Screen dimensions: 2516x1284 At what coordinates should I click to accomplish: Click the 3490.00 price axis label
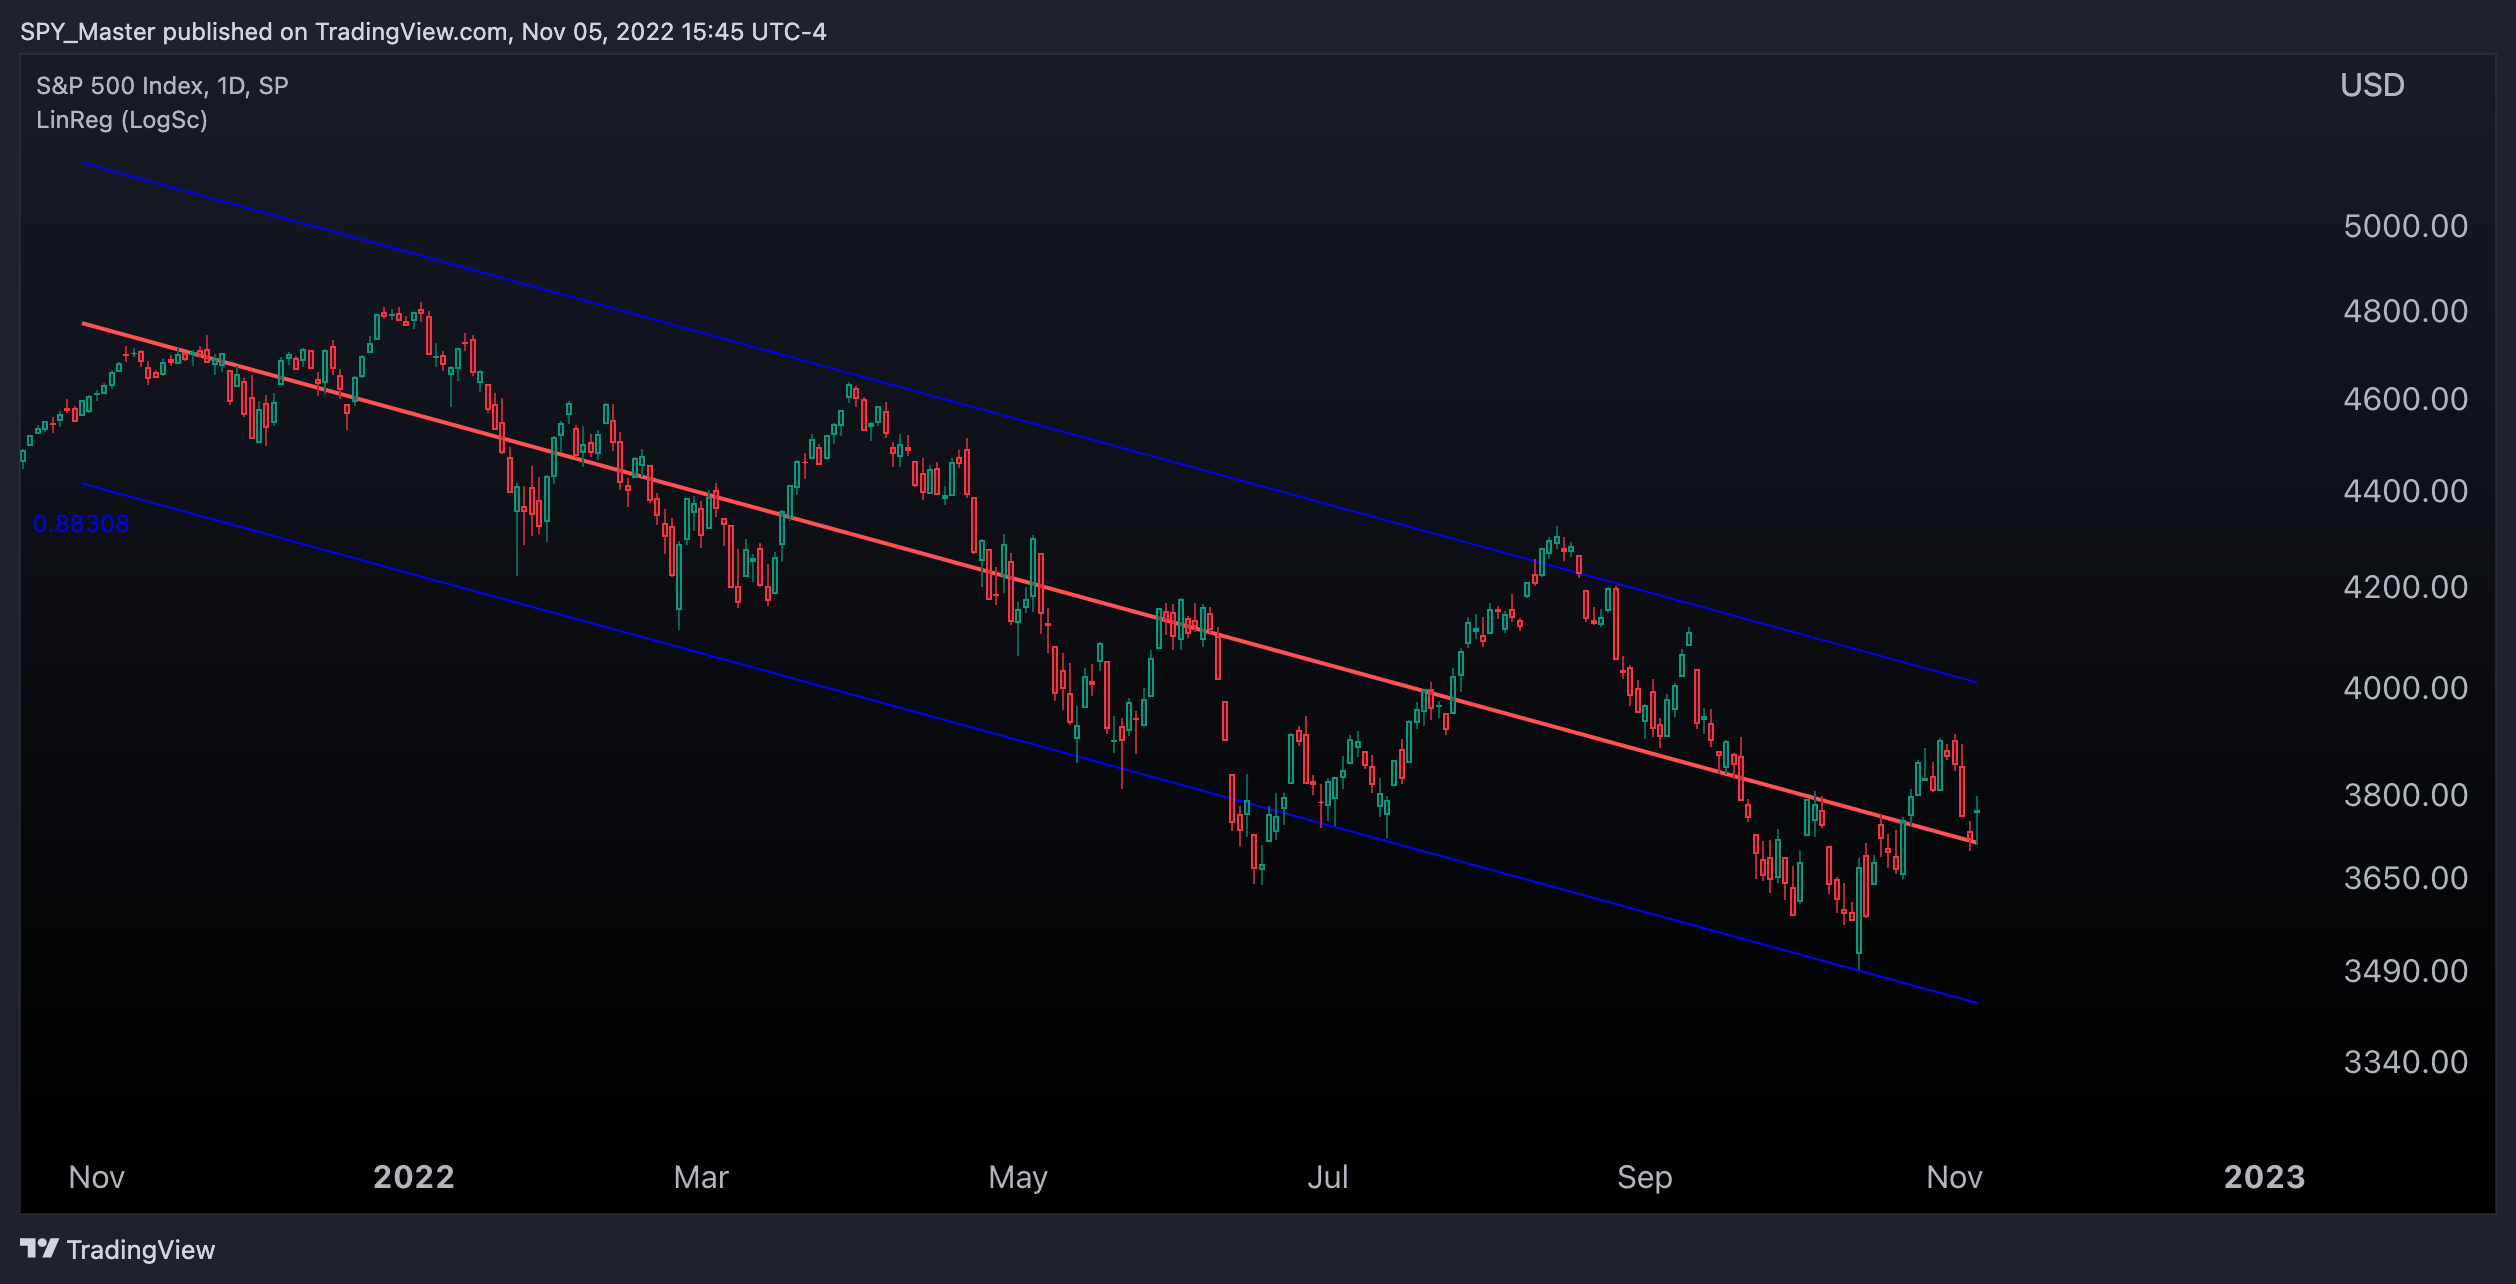[2405, 971]
